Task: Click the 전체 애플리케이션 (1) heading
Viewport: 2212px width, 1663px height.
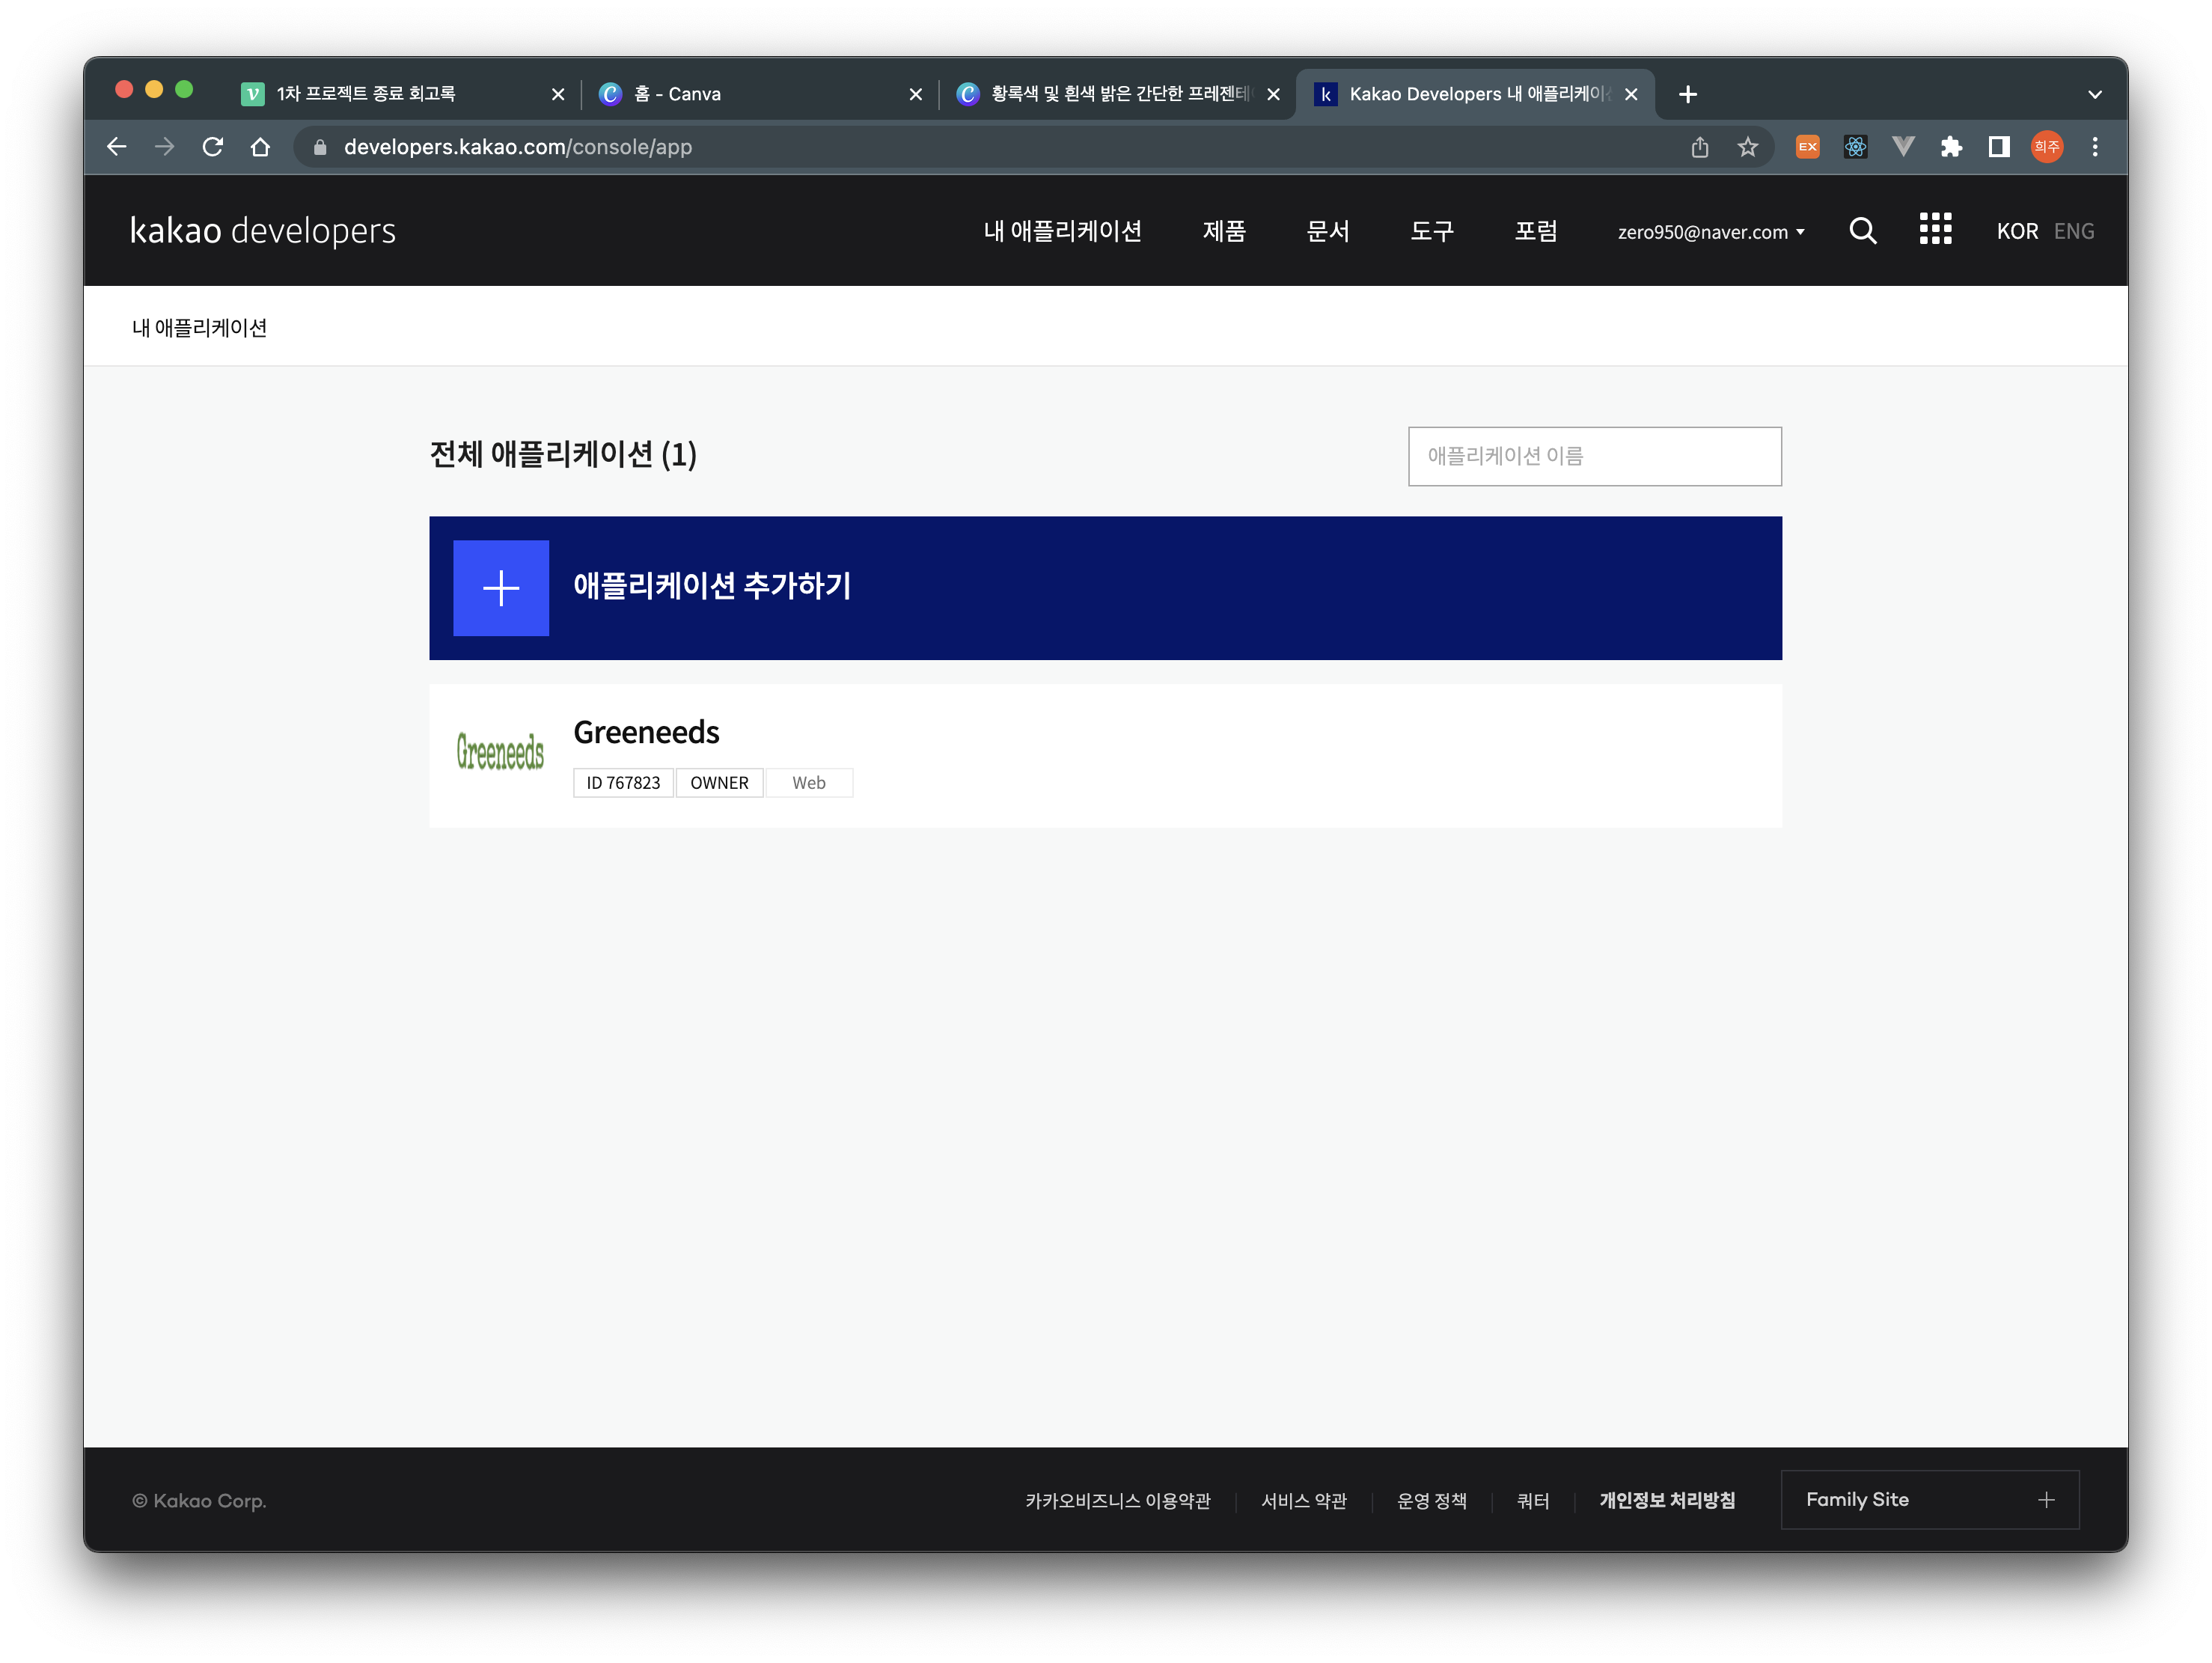Action: point(563,454)
